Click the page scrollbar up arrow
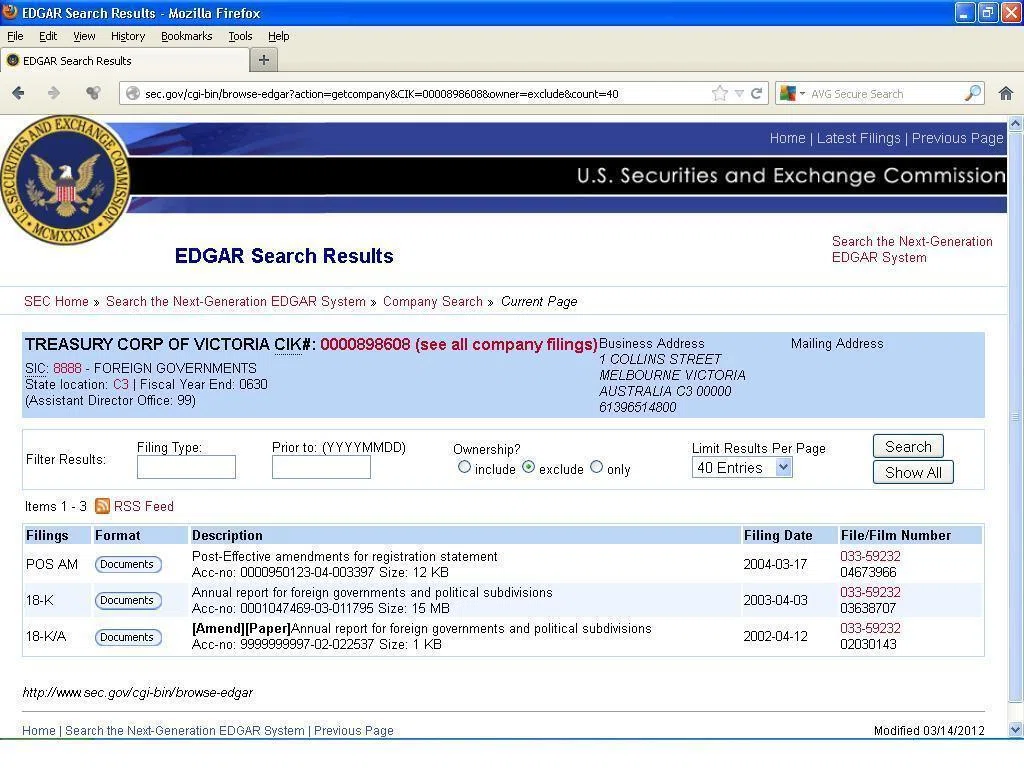Image resolution: width=1024 pixels, height=768 pixels. pos(1016,123)
